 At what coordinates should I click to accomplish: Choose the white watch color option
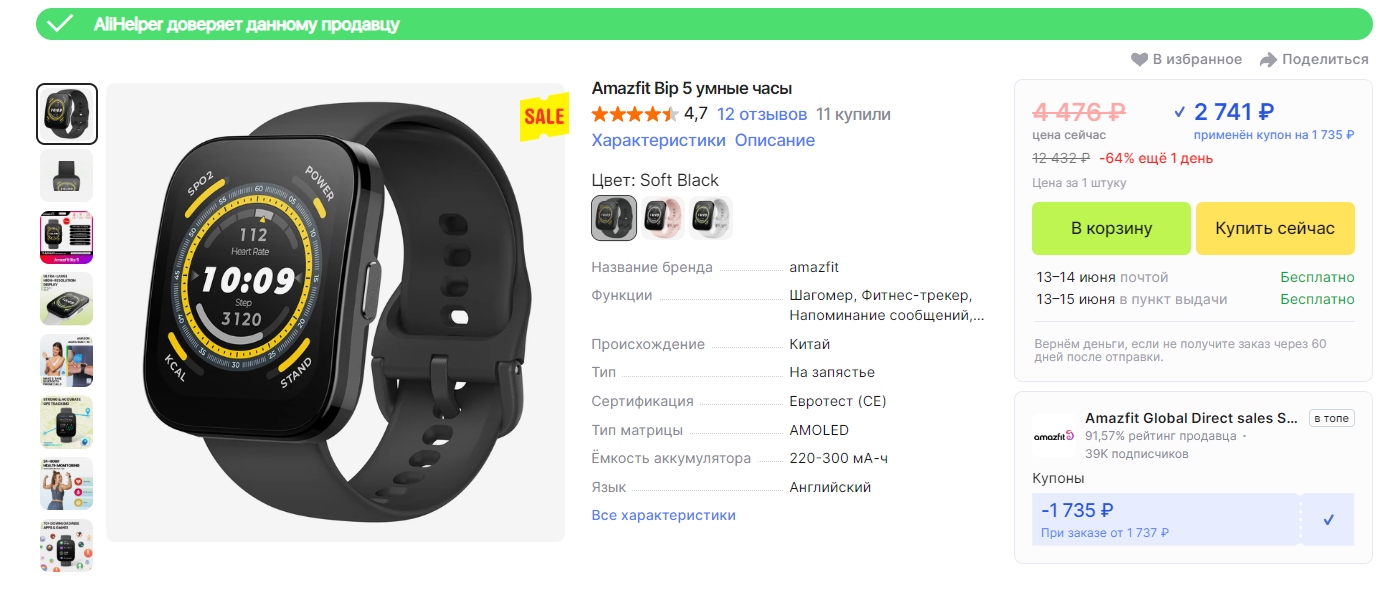pos(711,218)
